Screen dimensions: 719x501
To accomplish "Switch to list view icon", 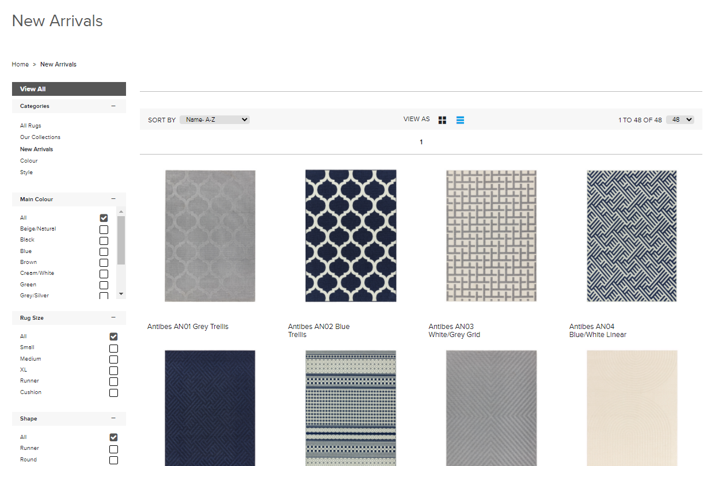I will point(460,120).
